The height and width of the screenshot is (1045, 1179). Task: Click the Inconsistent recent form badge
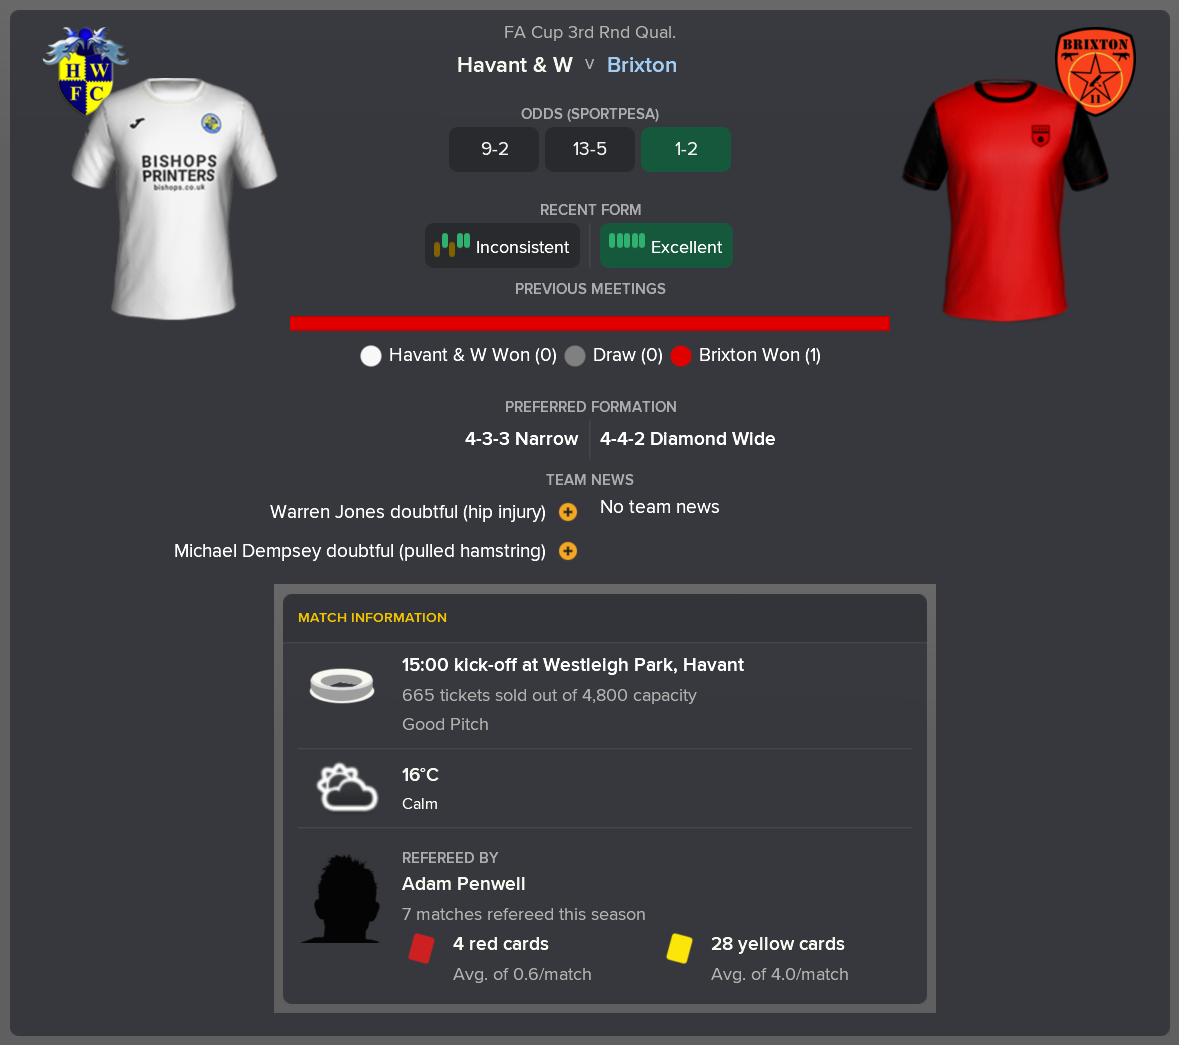point(502,246)
